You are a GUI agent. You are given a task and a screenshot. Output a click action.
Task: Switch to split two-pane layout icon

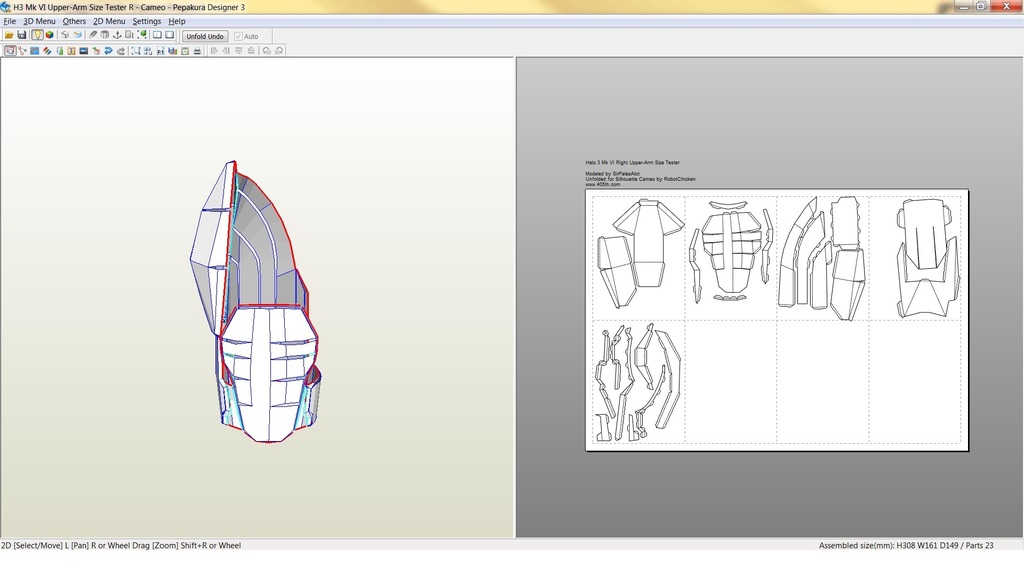157,35
